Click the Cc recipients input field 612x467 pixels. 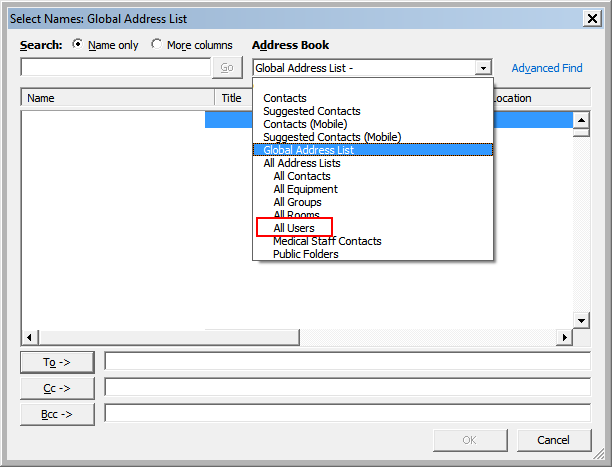[347, 387]
